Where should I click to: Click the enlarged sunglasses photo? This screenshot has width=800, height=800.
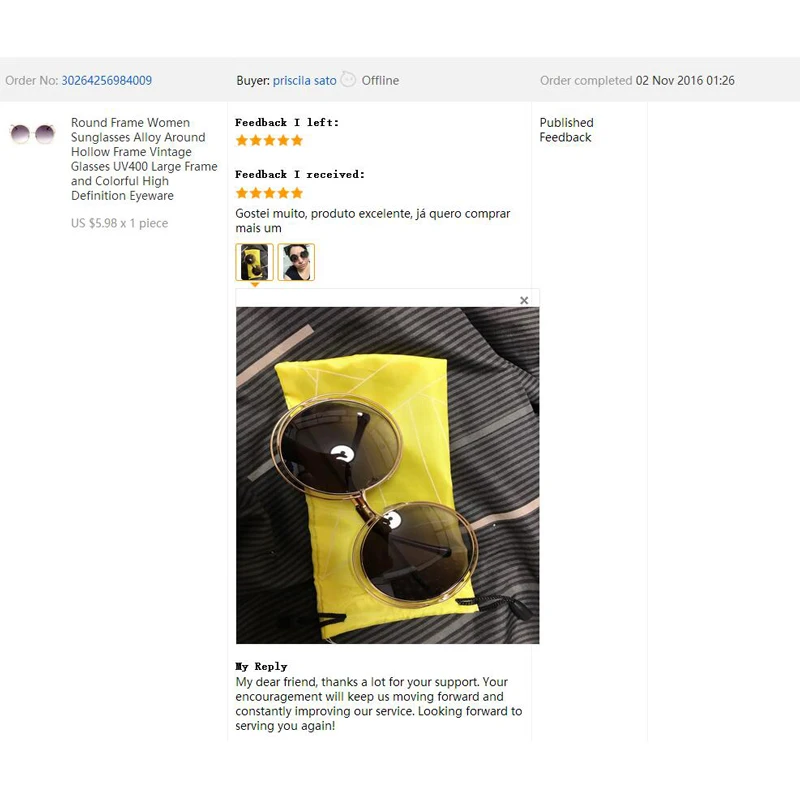click(388, 475)
